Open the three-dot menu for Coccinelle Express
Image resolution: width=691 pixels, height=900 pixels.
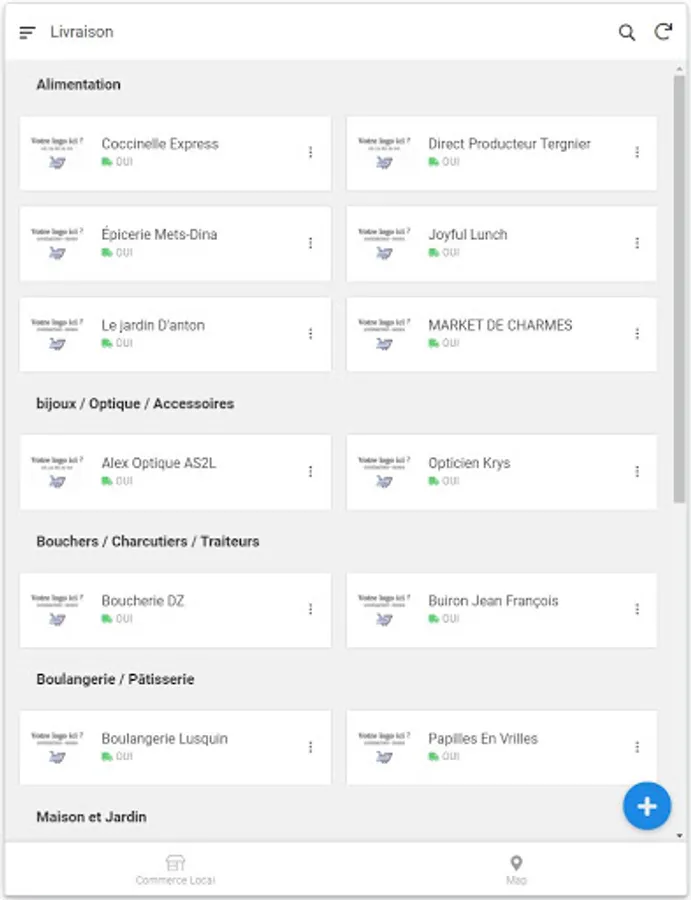[310, 152]
